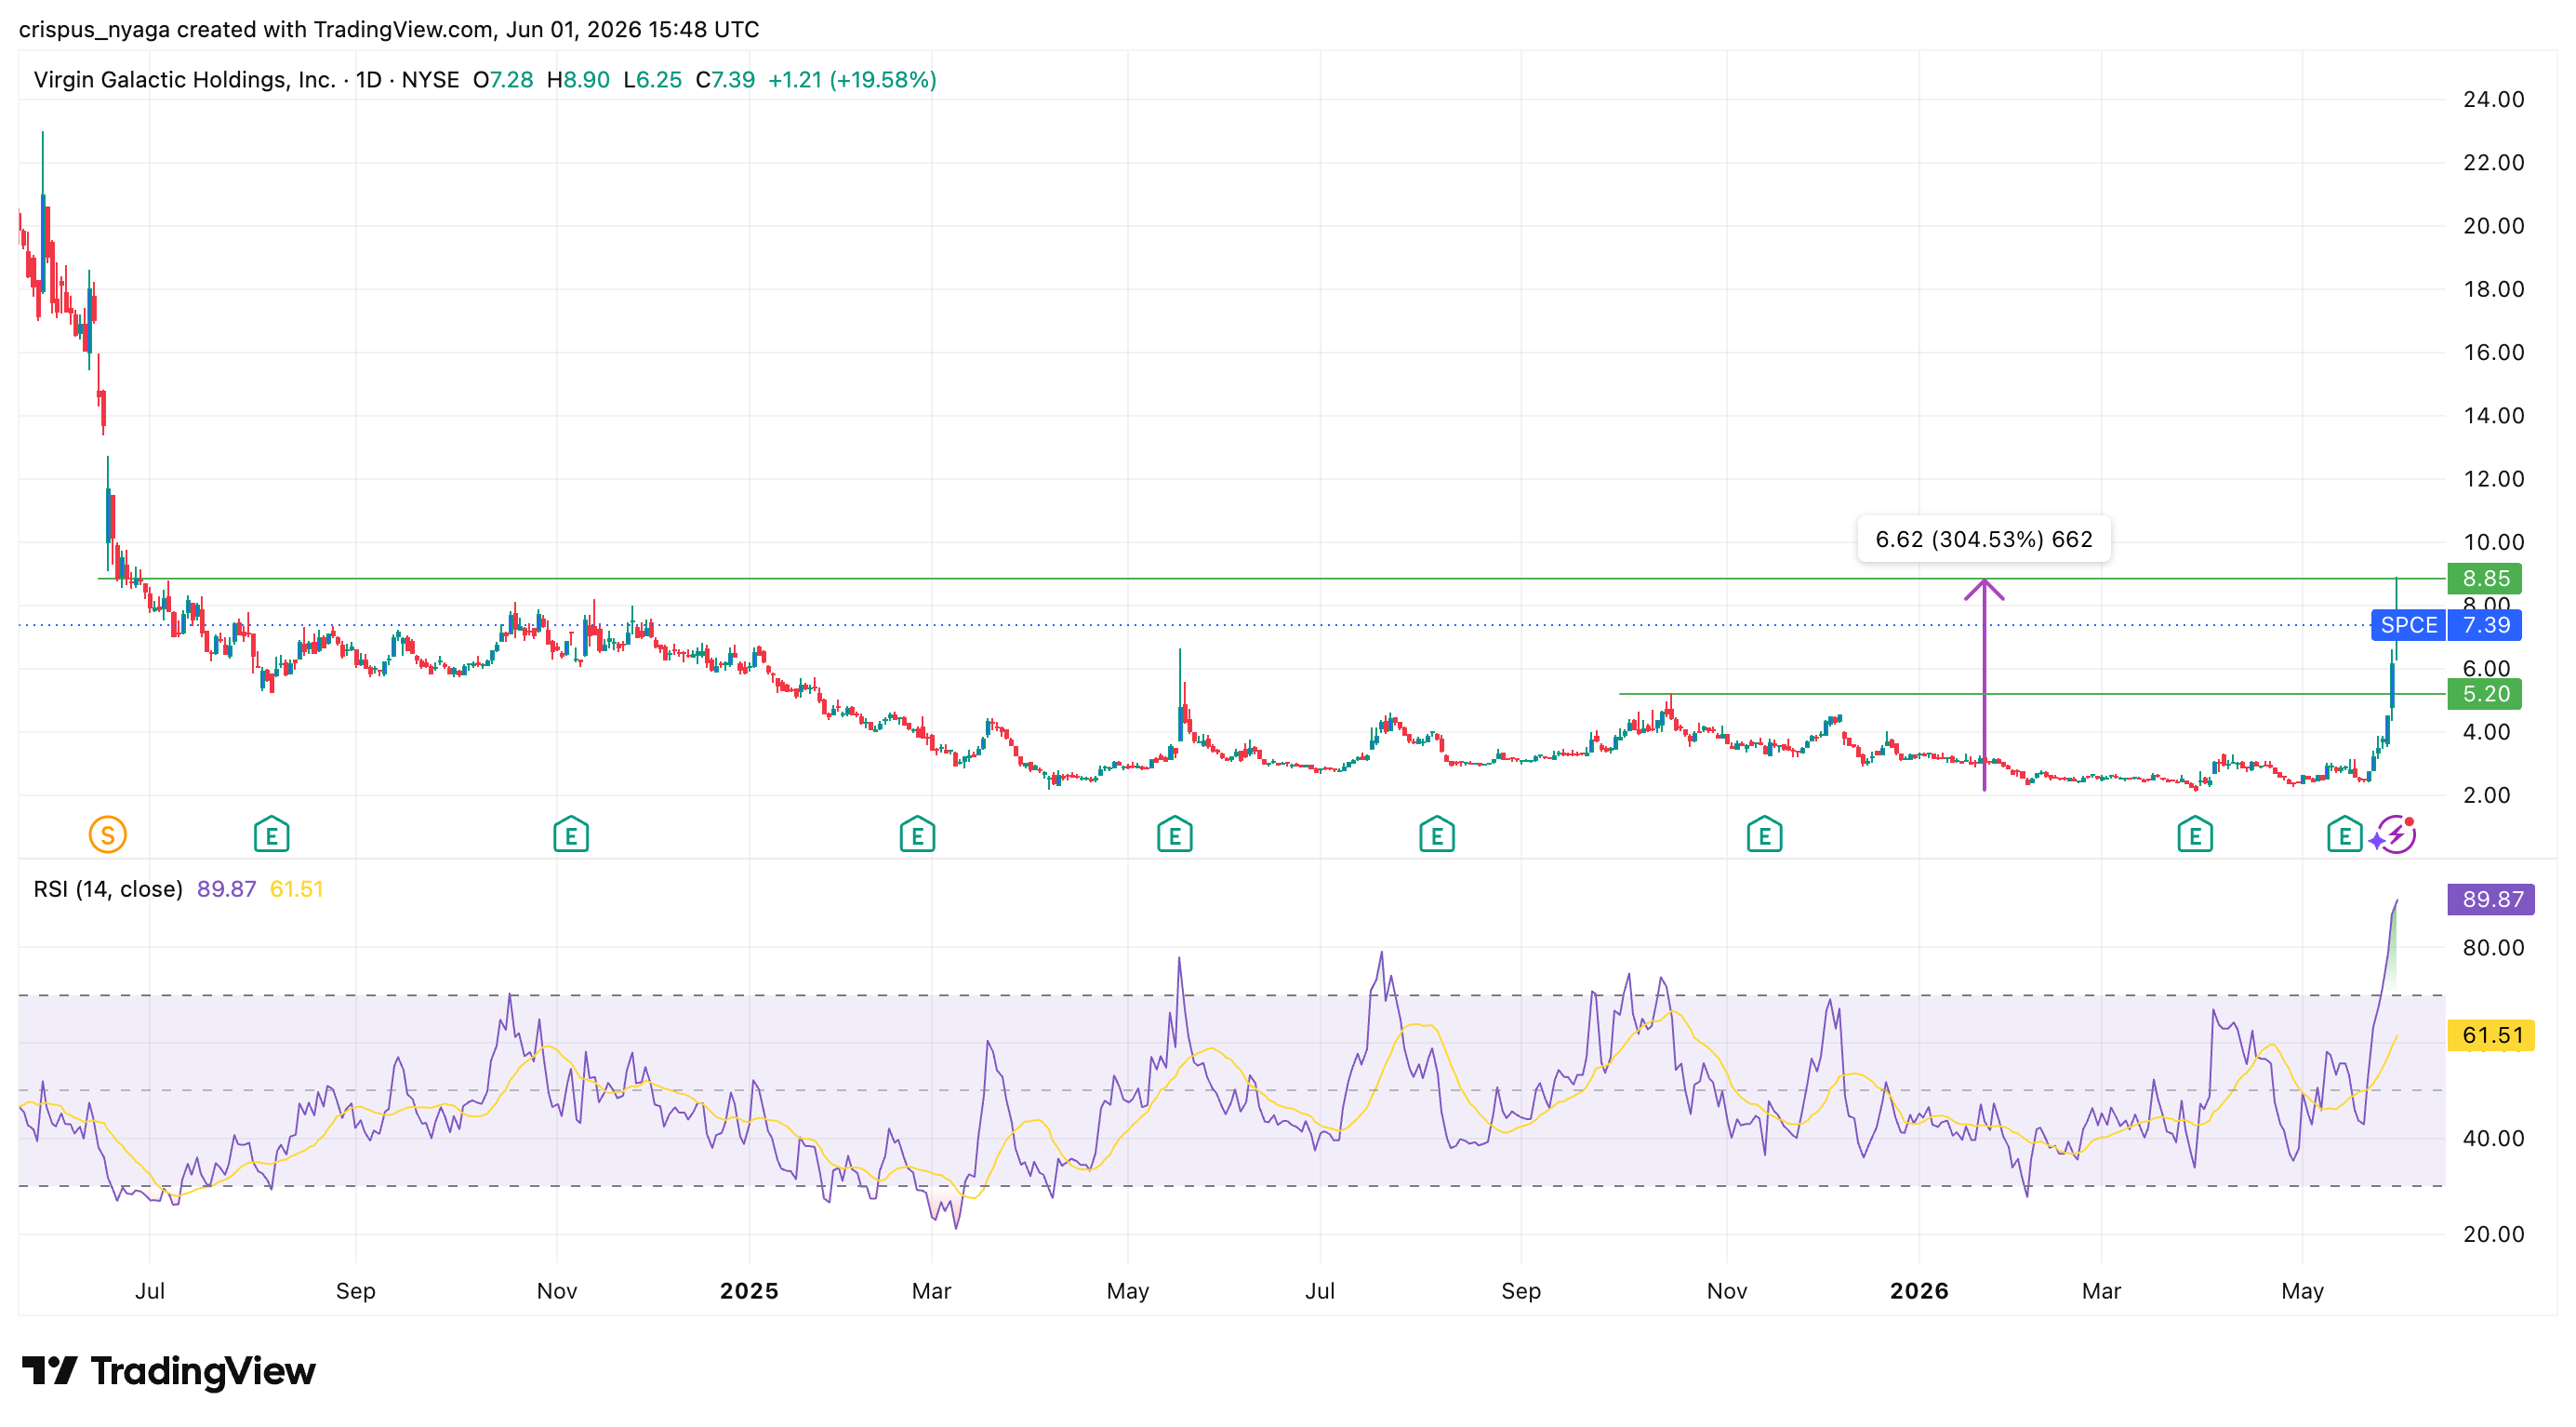Click the 'L6.25' low price value
2576x1427 pixels.
[652, 80]
